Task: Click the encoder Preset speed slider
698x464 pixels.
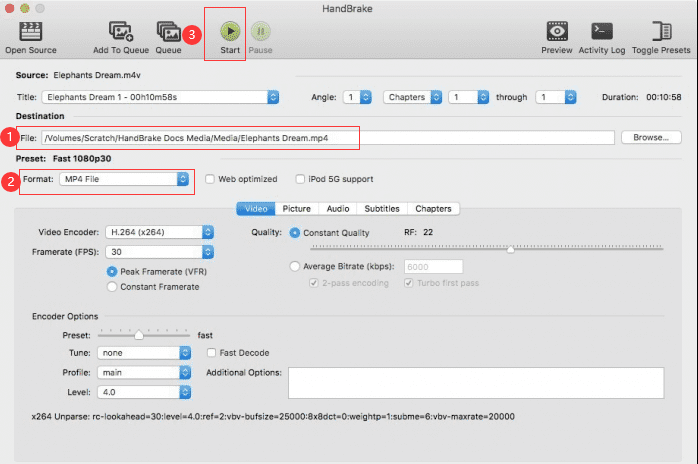Action: (139, 335)
